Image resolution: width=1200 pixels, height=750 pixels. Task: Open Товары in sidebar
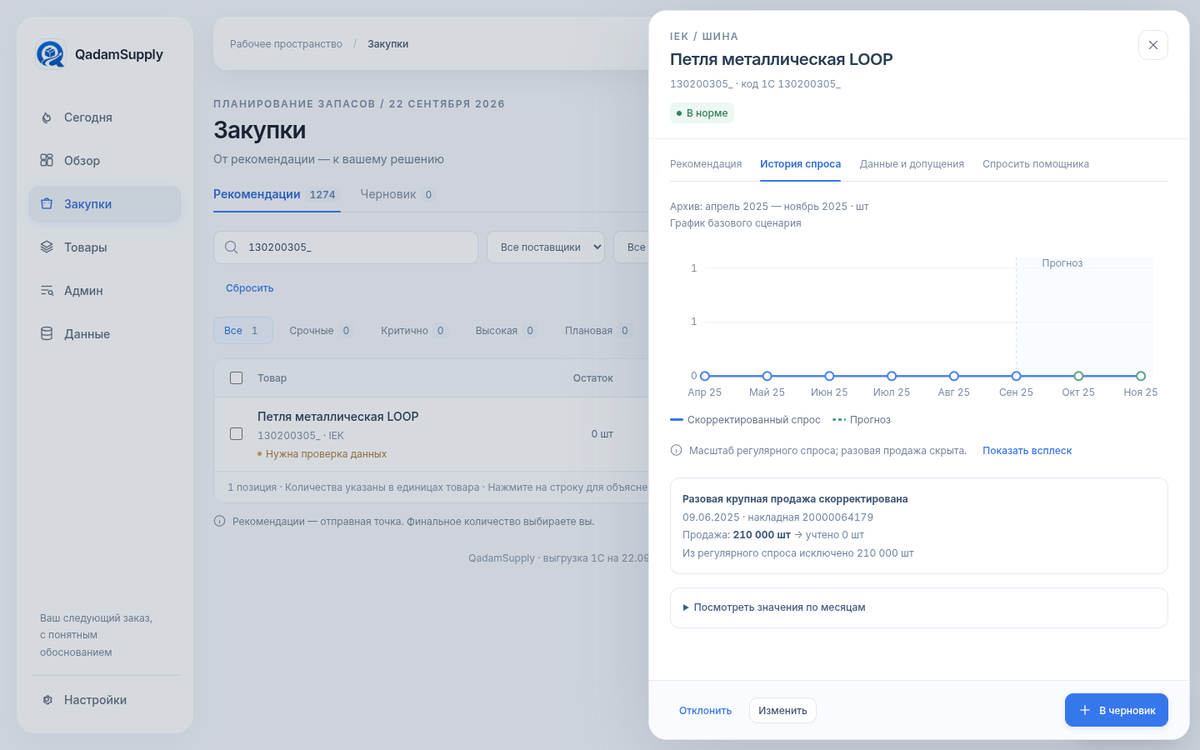[x=105, y=247]
